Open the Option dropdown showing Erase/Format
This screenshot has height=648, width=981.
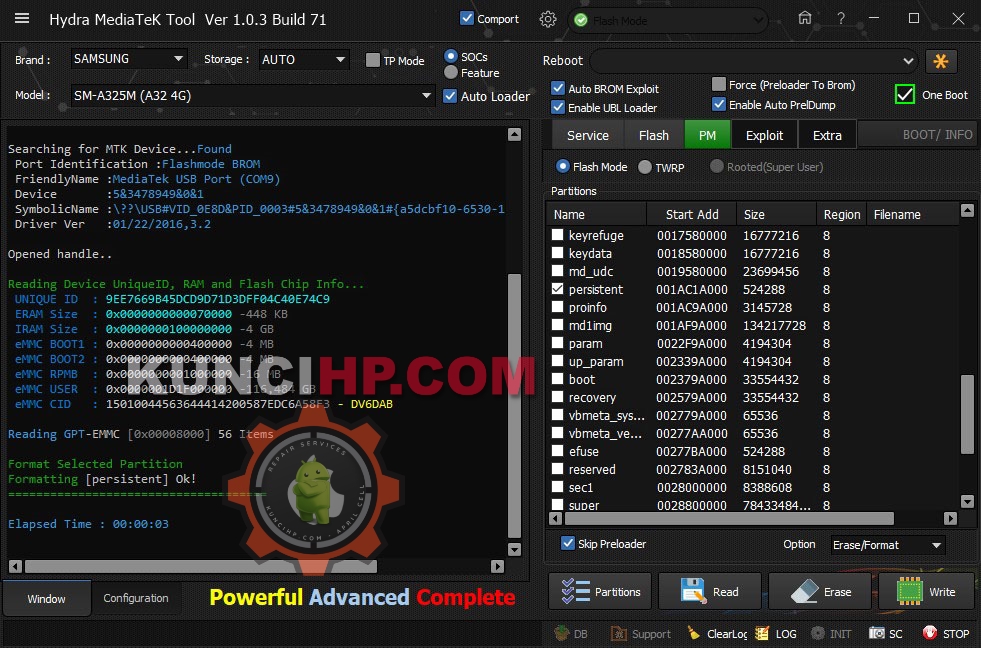pyautogui.click(x=887, y=545)
